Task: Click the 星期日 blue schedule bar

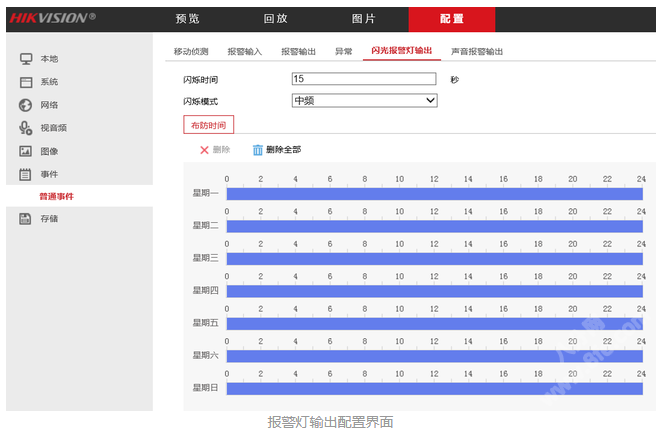Action: click(434, 388)
